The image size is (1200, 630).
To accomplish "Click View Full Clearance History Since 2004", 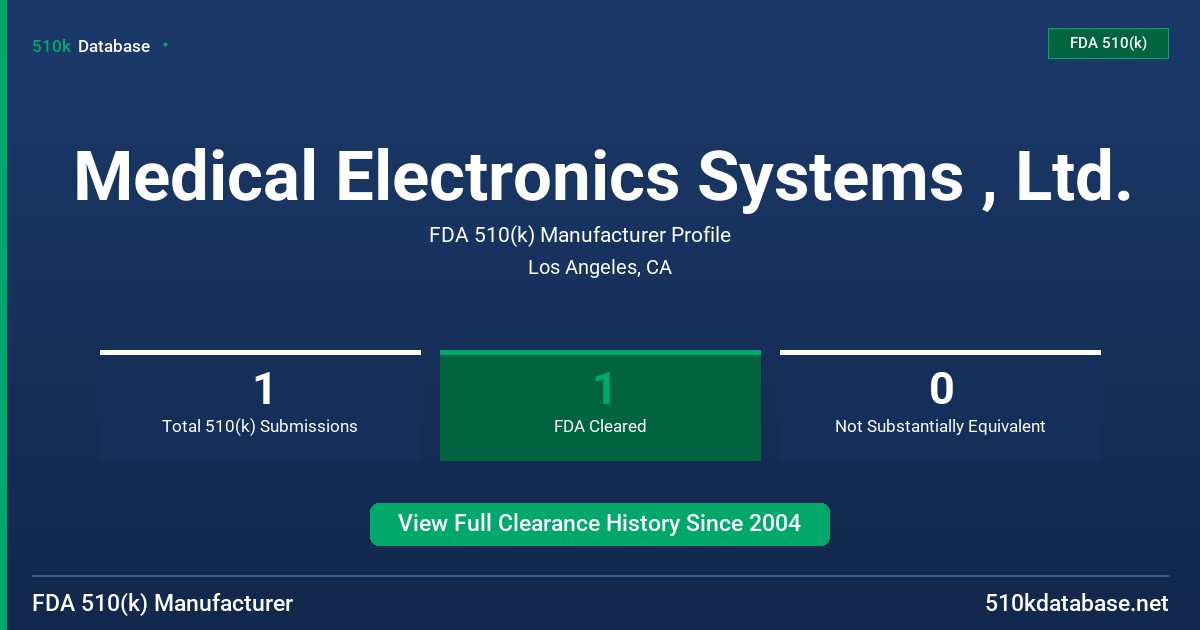I will (600, 524).
